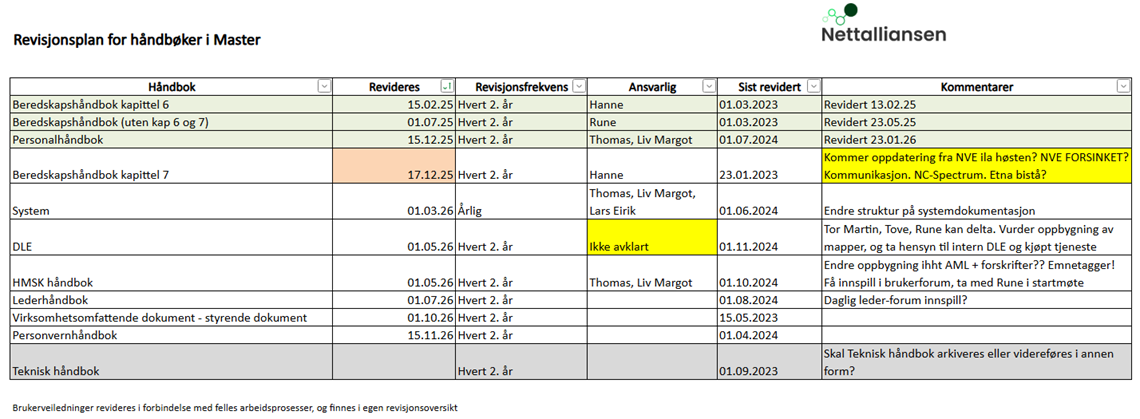Click 'Thomas, Liv Margot, Lars Eirik' cell

tap(652, 201)
